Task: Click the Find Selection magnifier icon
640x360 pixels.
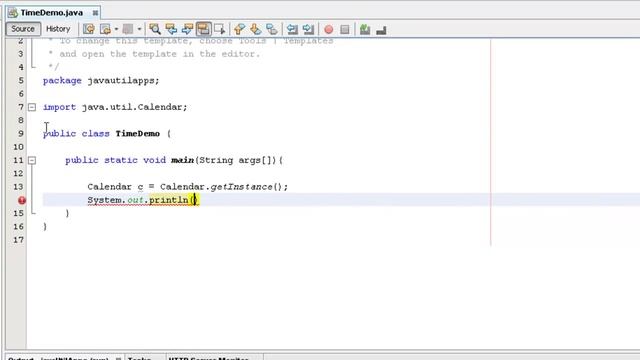Action: click(155, 29)
